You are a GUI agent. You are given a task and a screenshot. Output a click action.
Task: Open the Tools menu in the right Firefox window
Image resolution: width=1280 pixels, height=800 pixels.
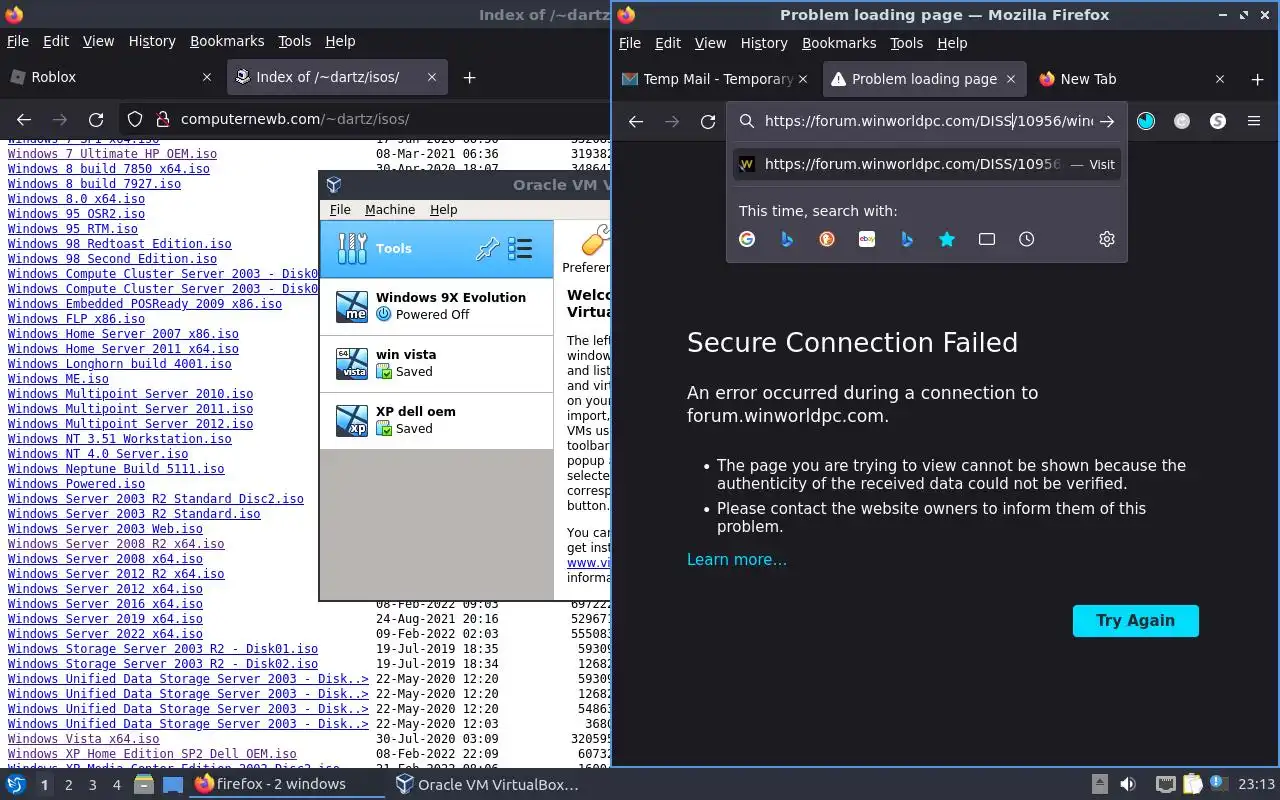click(x=906, y=43)
